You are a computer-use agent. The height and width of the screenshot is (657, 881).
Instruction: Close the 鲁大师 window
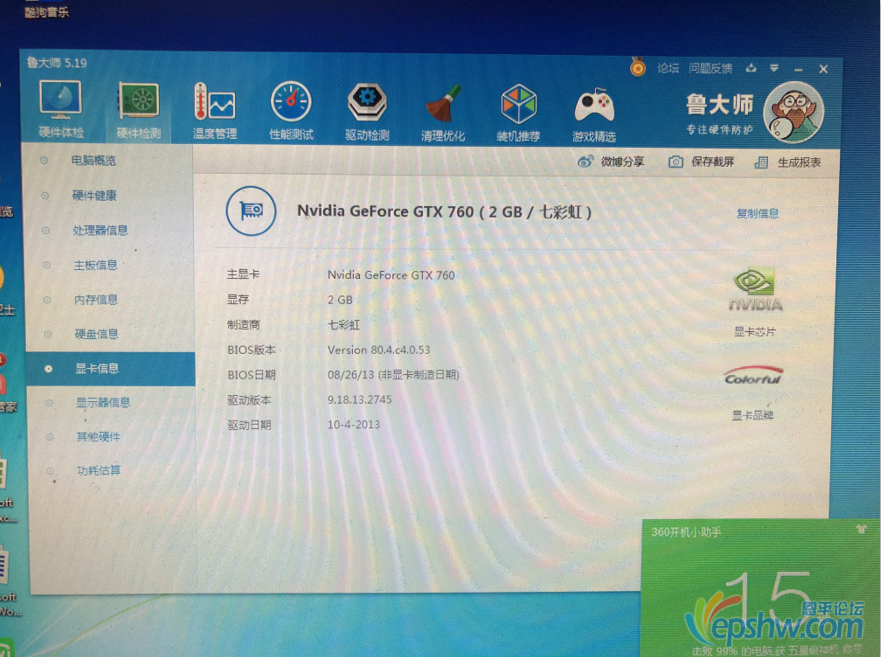coord(824,69)
